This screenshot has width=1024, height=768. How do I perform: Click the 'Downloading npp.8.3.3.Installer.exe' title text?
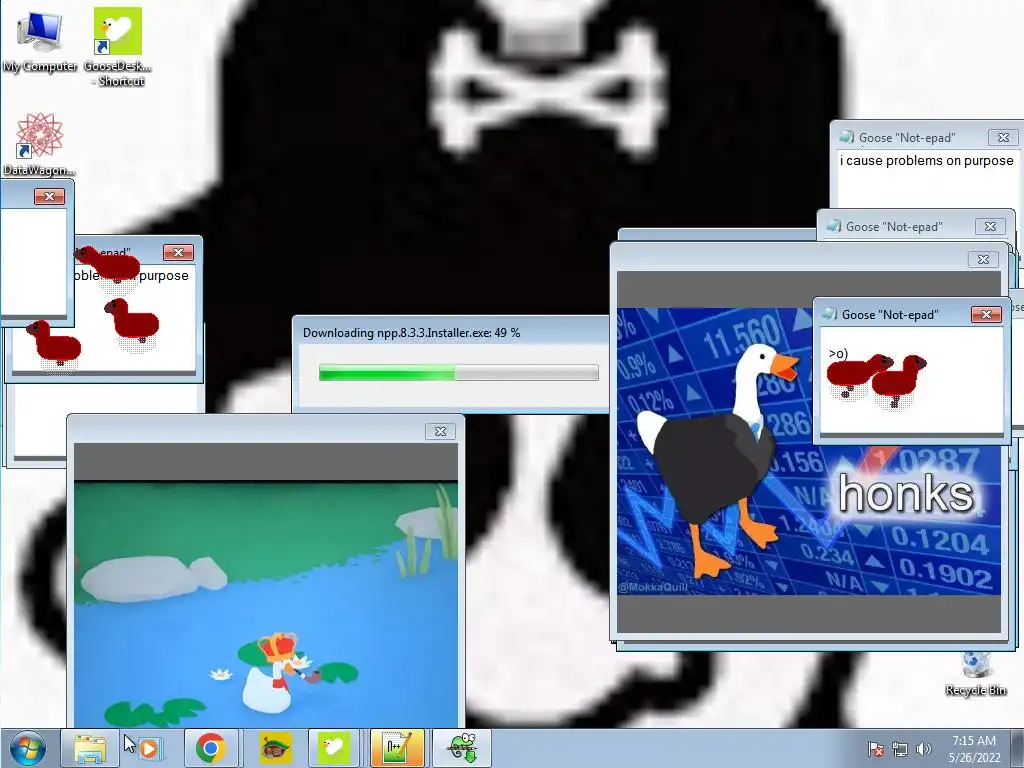point(411,333)
